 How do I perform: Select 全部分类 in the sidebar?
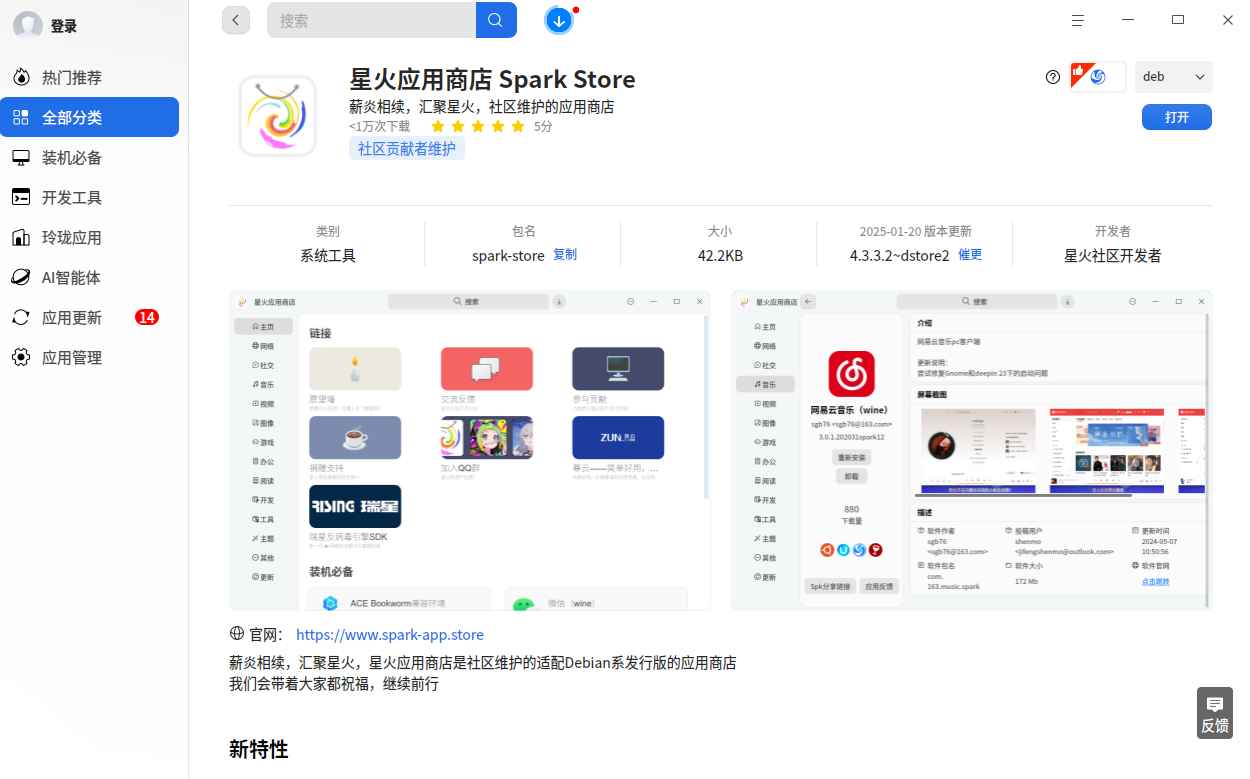pos(90,117)
